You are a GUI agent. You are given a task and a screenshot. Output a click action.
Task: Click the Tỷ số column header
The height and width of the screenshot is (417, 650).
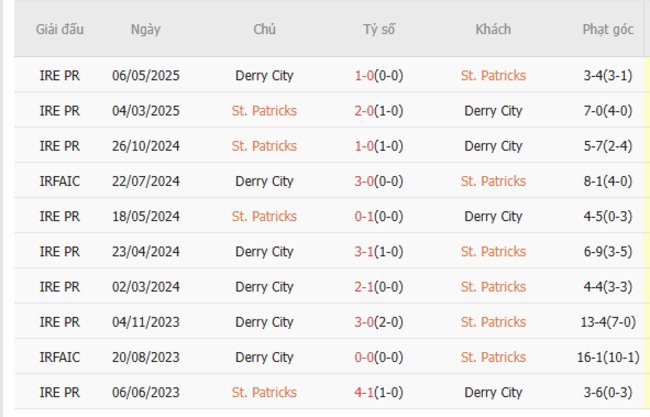pos(379,29)
